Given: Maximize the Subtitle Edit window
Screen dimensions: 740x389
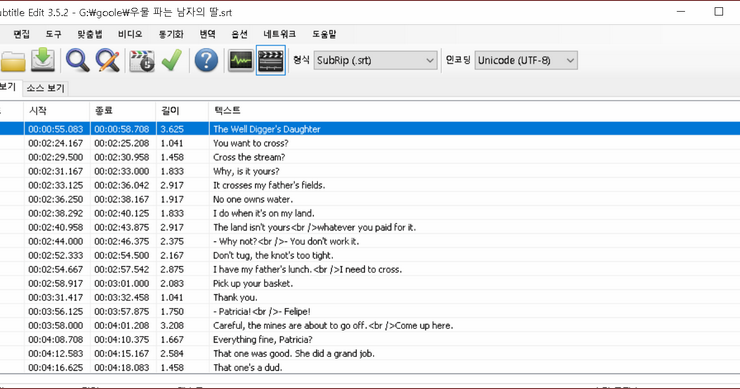Looking at the screenshot, I should pos(718,11).
